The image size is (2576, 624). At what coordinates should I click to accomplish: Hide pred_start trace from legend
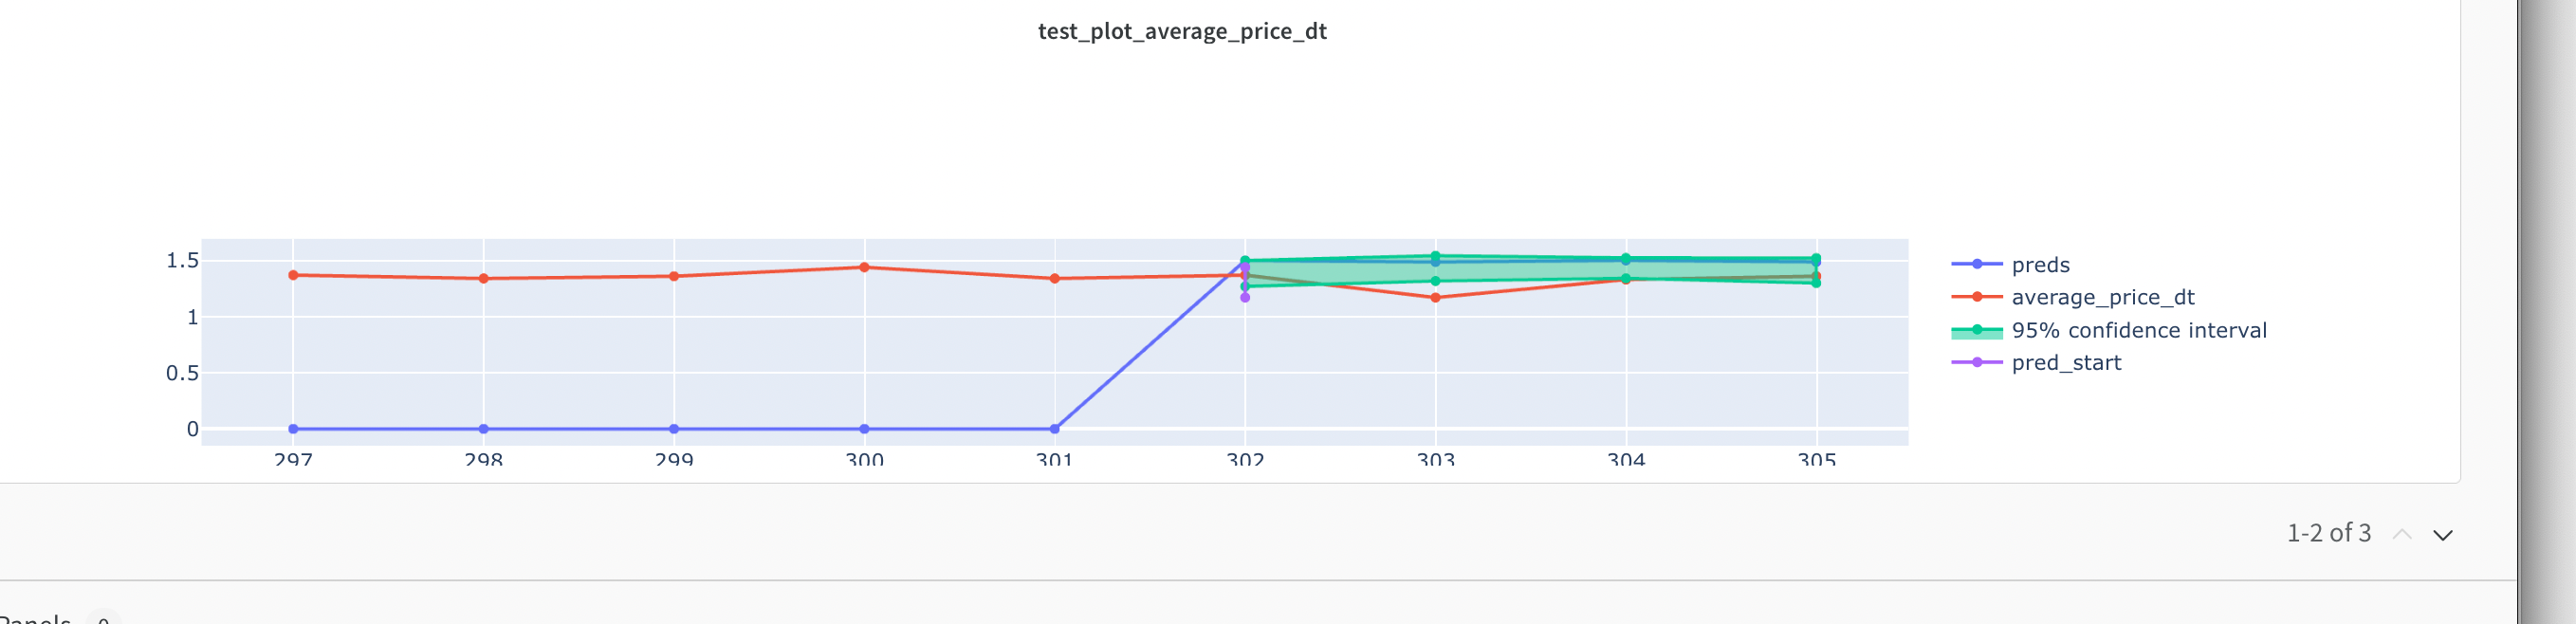pos(2065,363)
